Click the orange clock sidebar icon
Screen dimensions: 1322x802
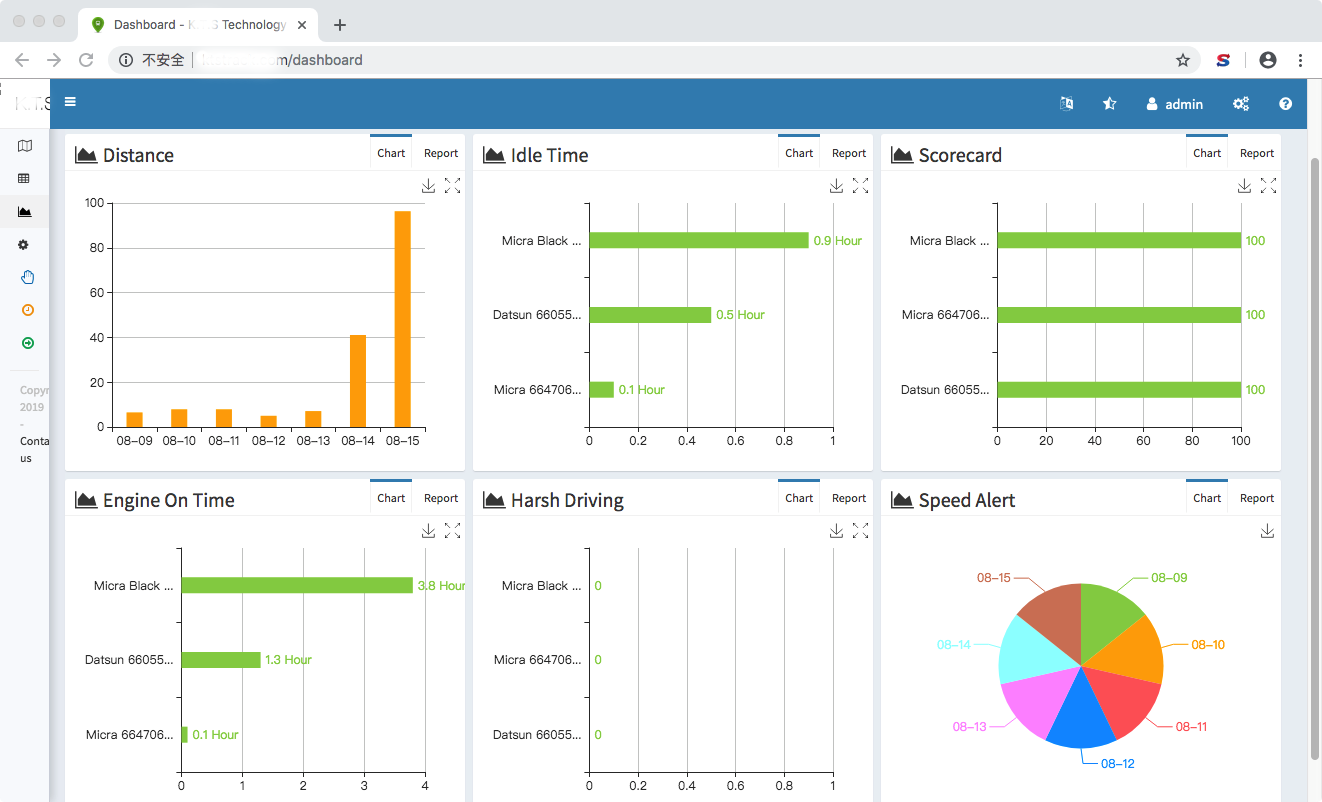(28, 310)
